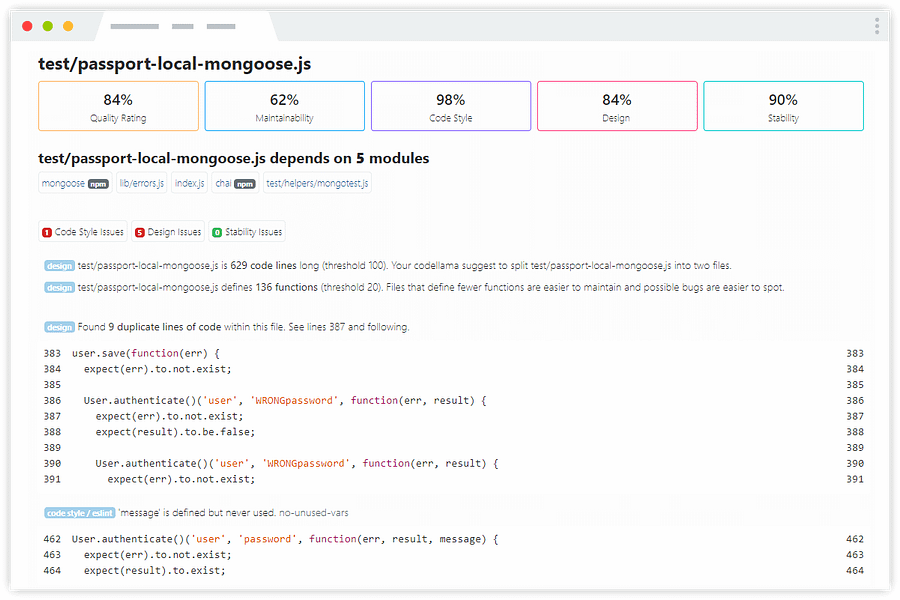
Task: Select the 84% Quality Rating card
Action: pyautogui.click(x=118, y=106)
